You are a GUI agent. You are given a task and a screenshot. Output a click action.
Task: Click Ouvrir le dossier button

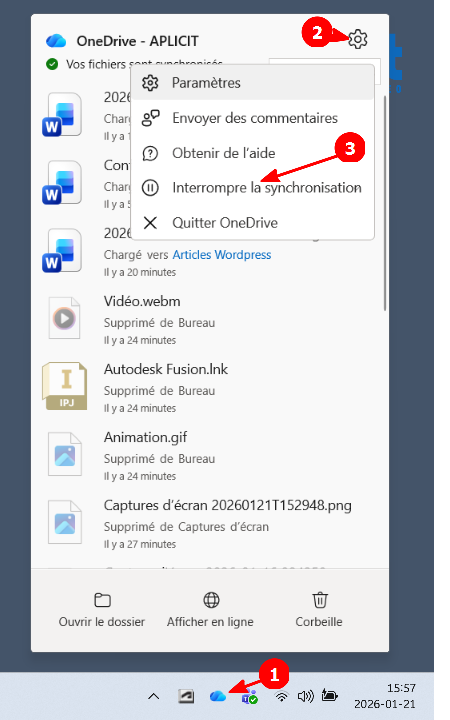tap(102, 610)
